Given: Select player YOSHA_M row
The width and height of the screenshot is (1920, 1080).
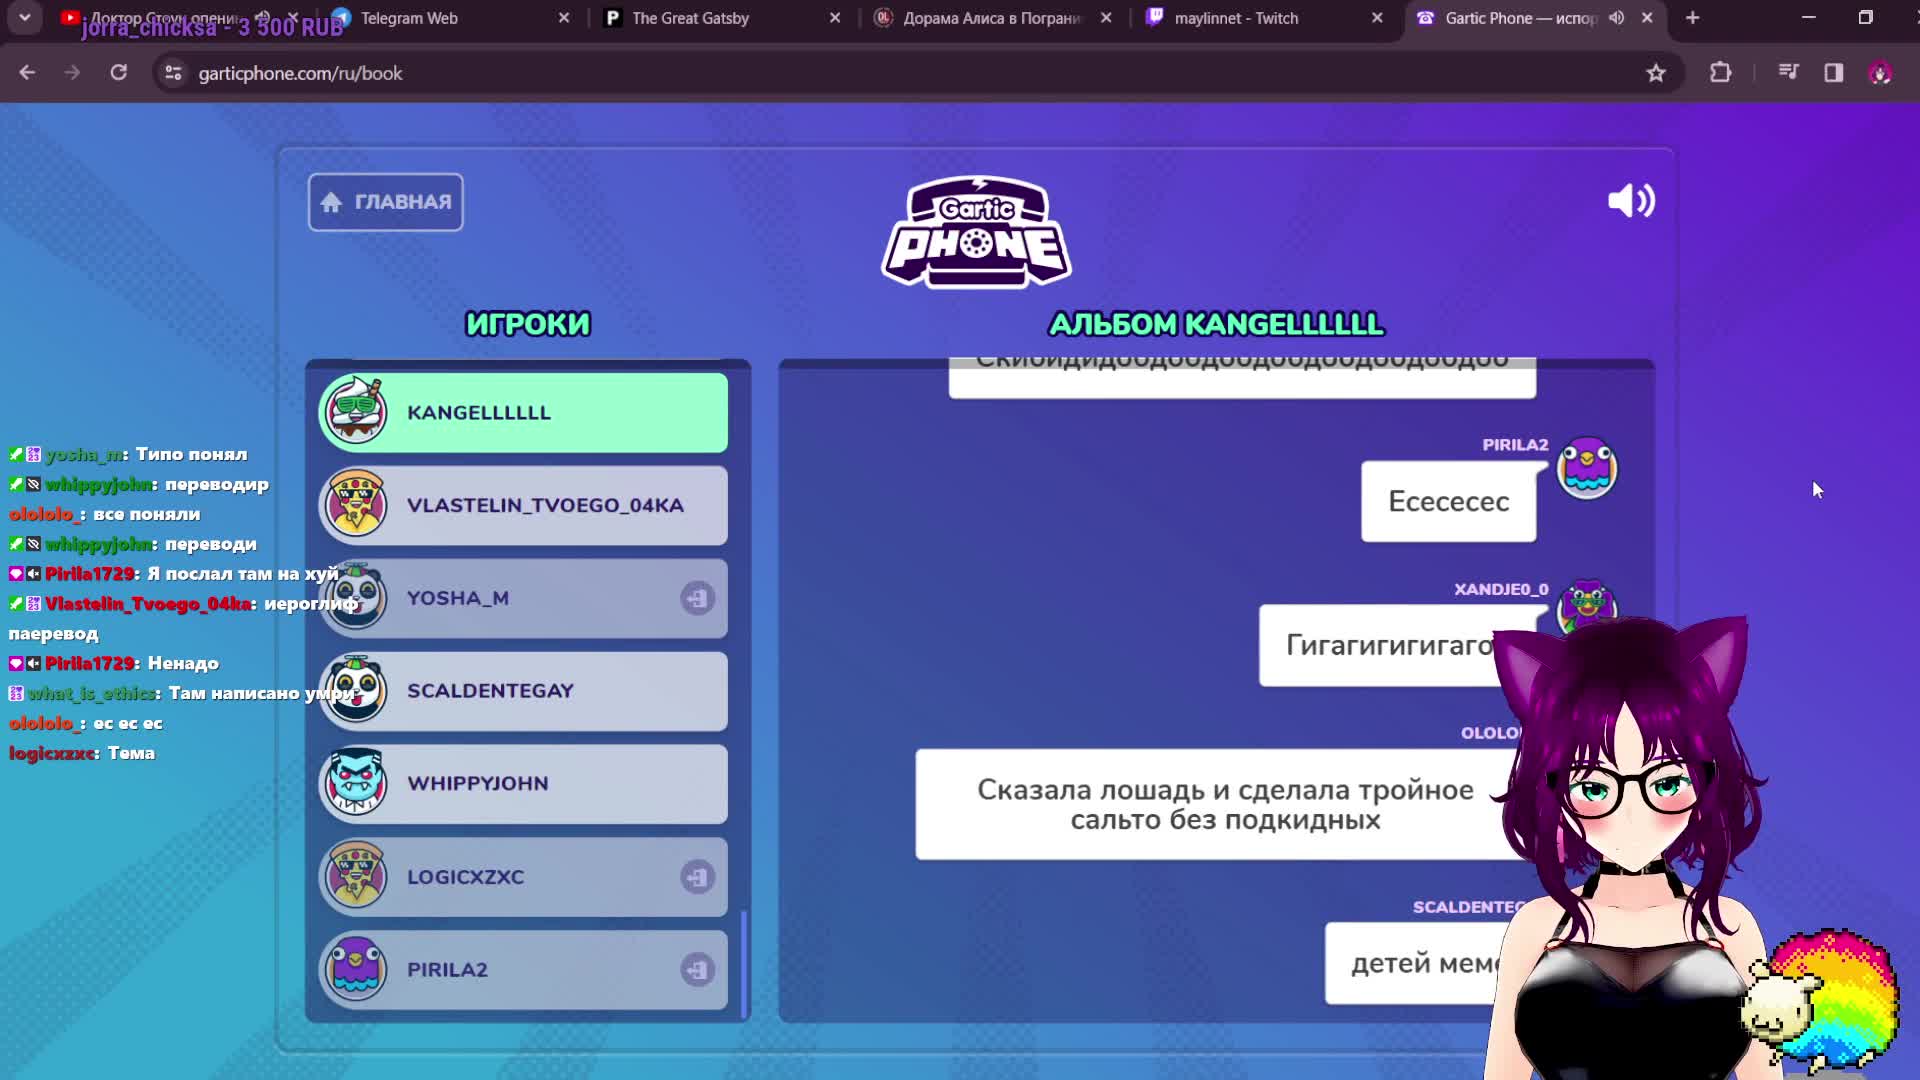Looking at the screenshot, I should pos(523,598).
